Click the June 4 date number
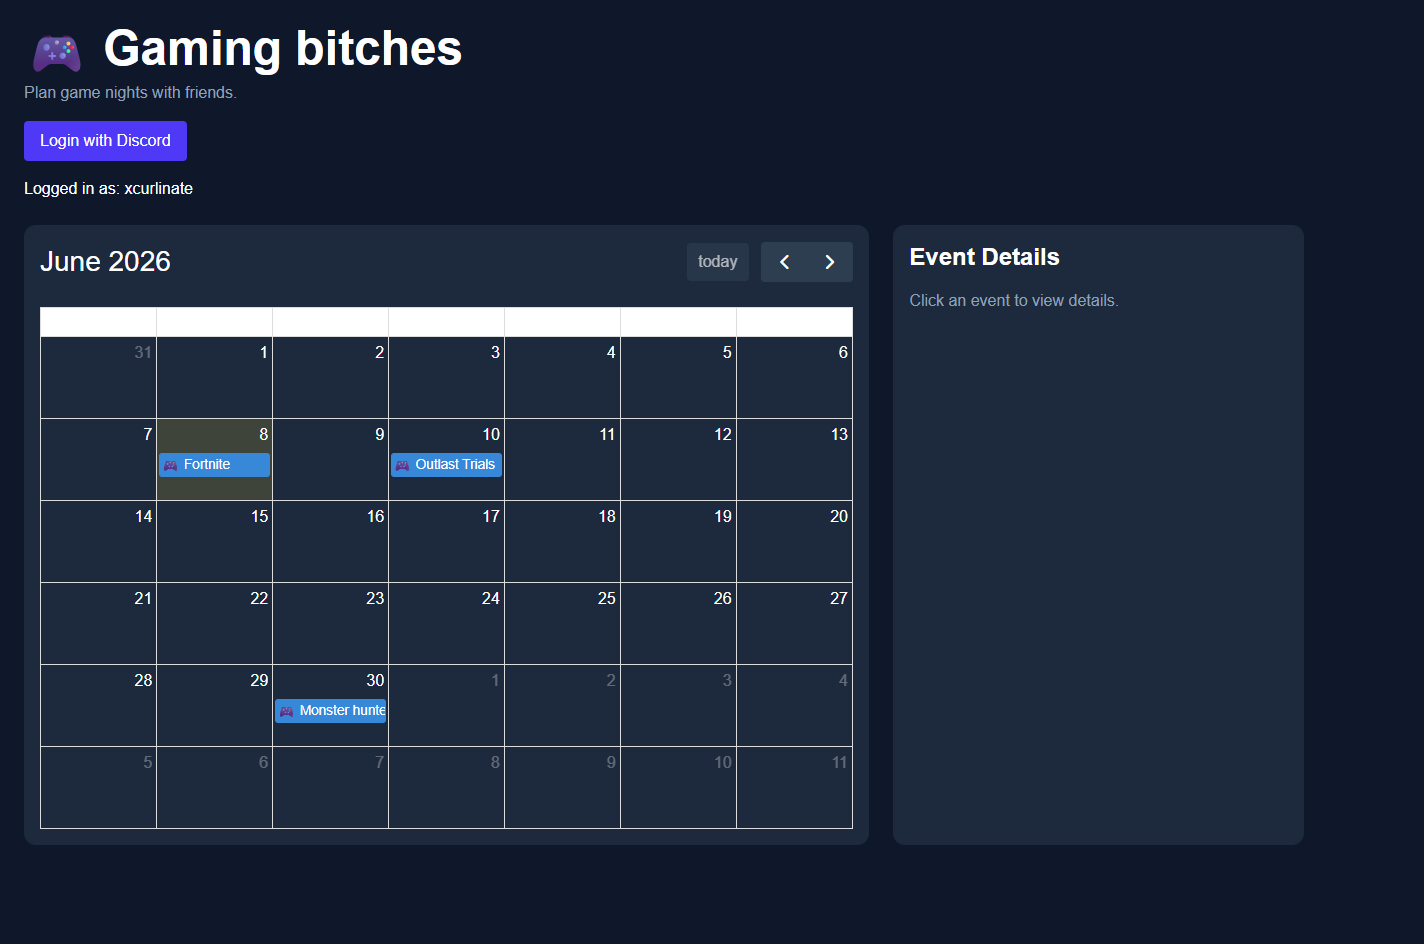Image resolution: width=1424 pixels, height=944 pixels. point(611,352)
